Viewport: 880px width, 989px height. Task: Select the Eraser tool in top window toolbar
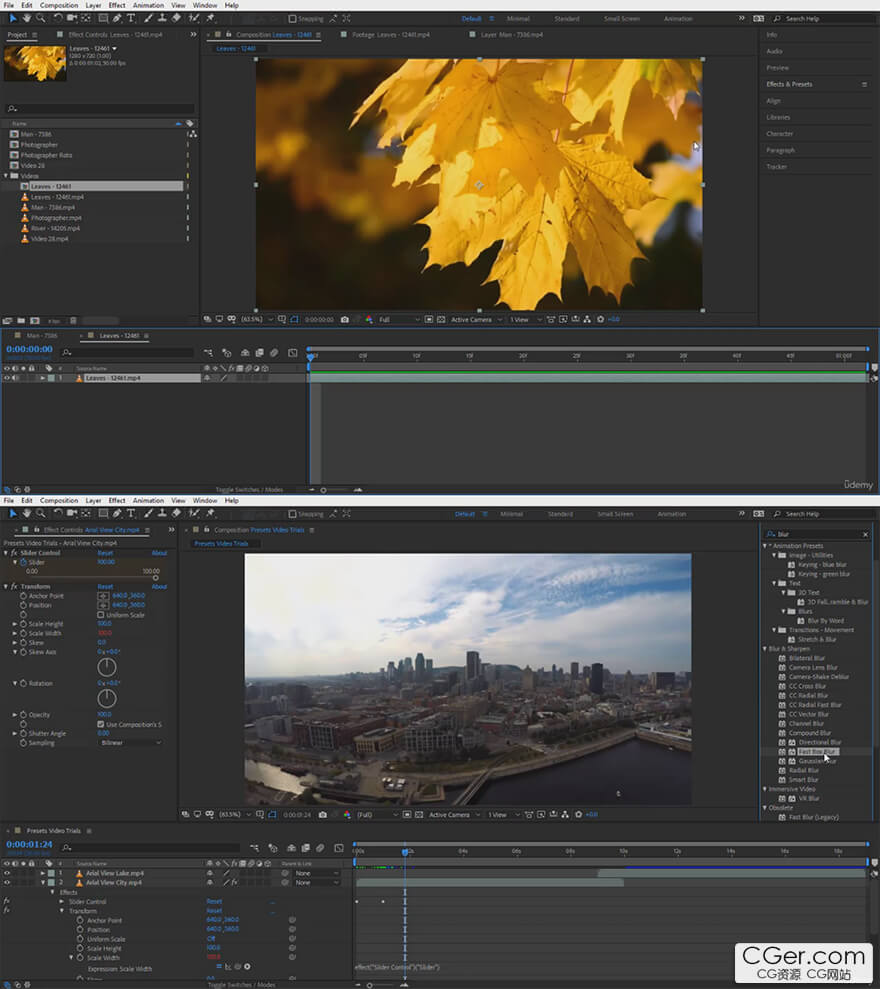(x=177, y=18)
